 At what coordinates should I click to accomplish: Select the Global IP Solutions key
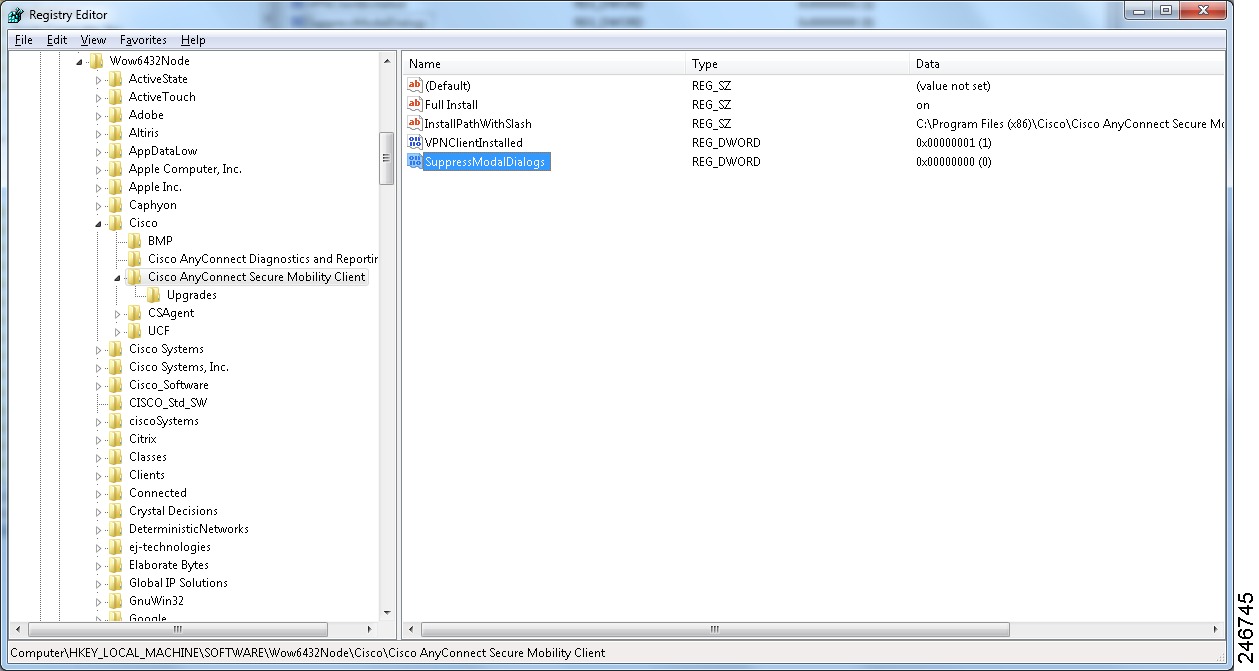pos(178,583)
